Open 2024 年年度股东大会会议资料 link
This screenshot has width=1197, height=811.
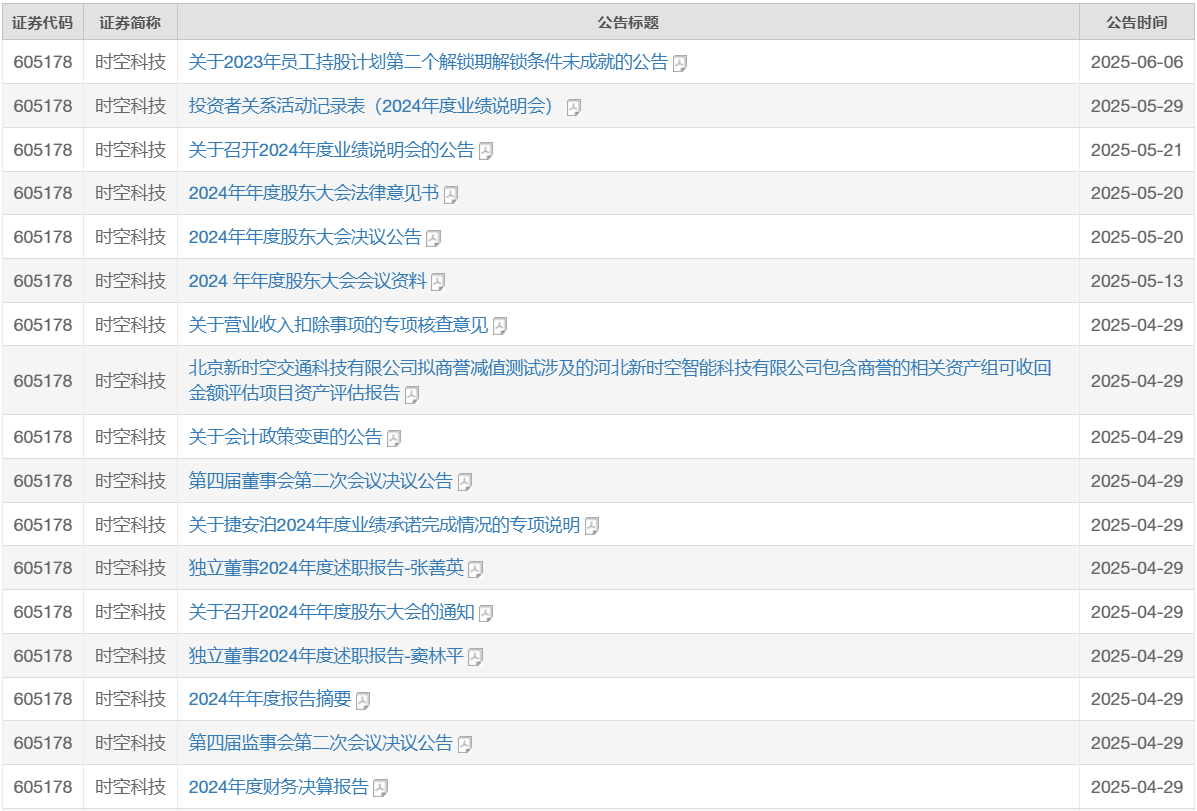tap(307, 281)
